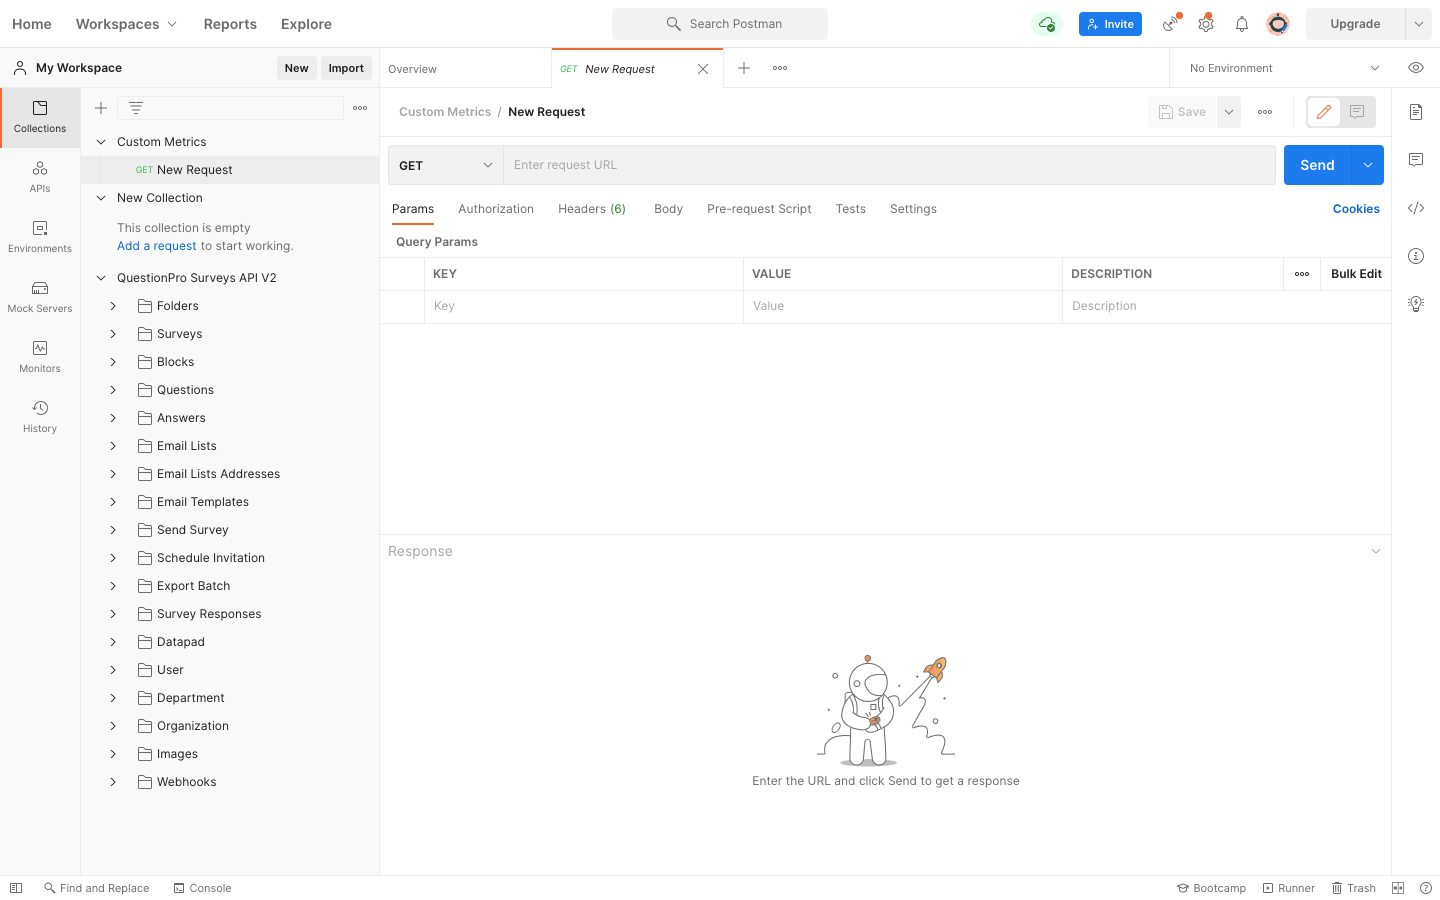The width and height of the screenshot is (1440, 900).
Task: Click the Import button in My Workspace
Action: click(x=346, y=67)
